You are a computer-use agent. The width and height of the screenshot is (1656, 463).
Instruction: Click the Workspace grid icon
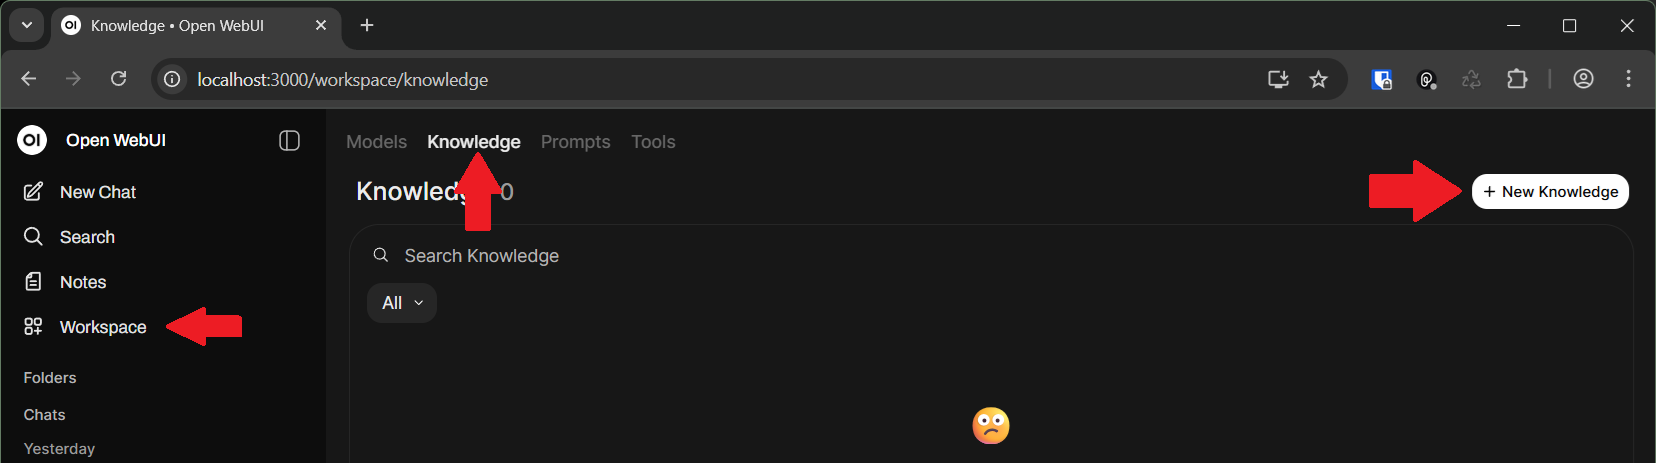(x=33, y=326)
